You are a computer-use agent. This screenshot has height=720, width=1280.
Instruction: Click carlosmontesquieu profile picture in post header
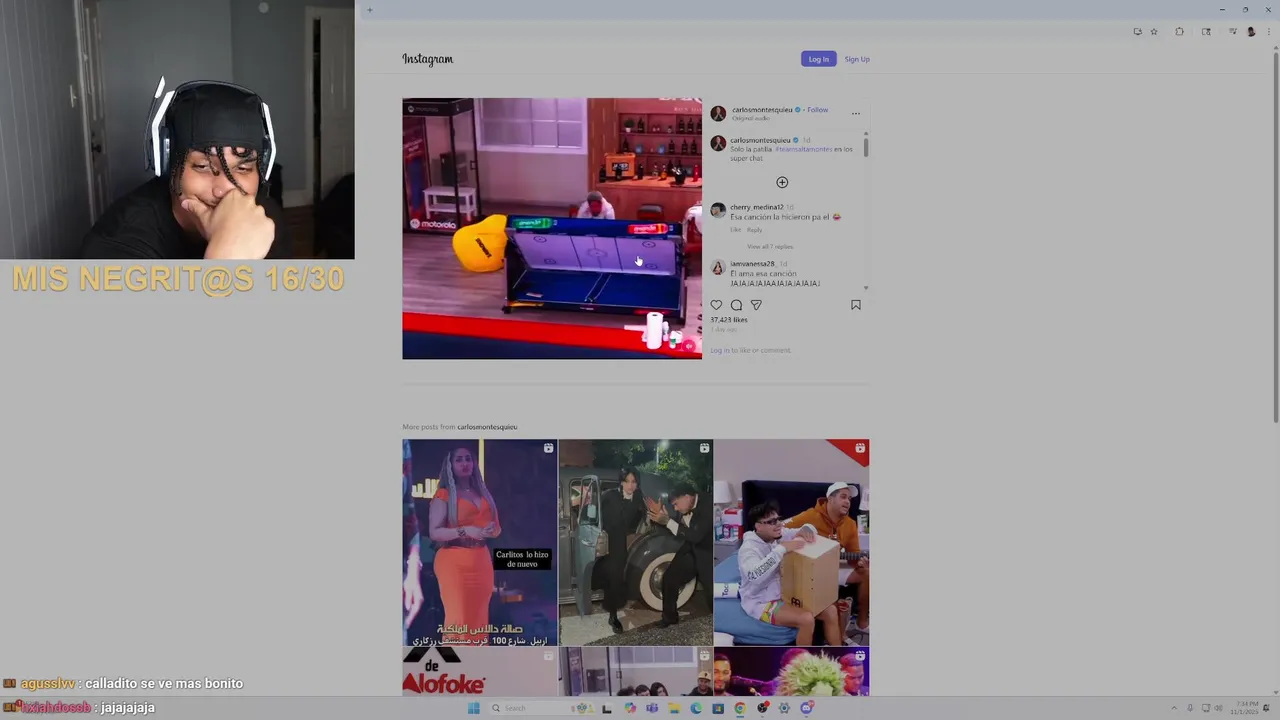pos(718,113)
